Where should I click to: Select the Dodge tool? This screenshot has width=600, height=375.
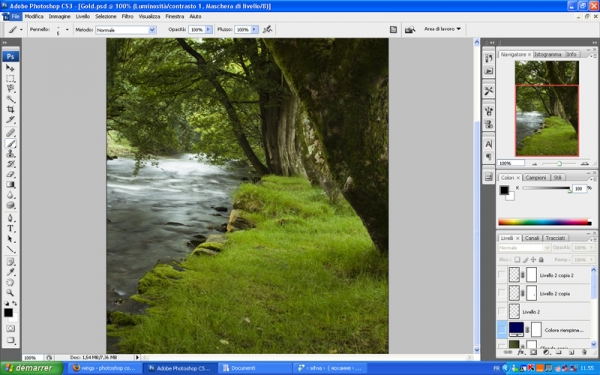point(10,205)
